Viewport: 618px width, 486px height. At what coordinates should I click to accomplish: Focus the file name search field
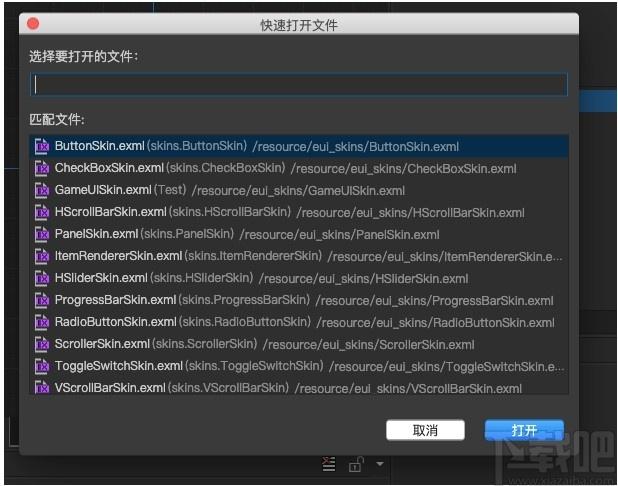pyautogui.click(x=299, y=84)
